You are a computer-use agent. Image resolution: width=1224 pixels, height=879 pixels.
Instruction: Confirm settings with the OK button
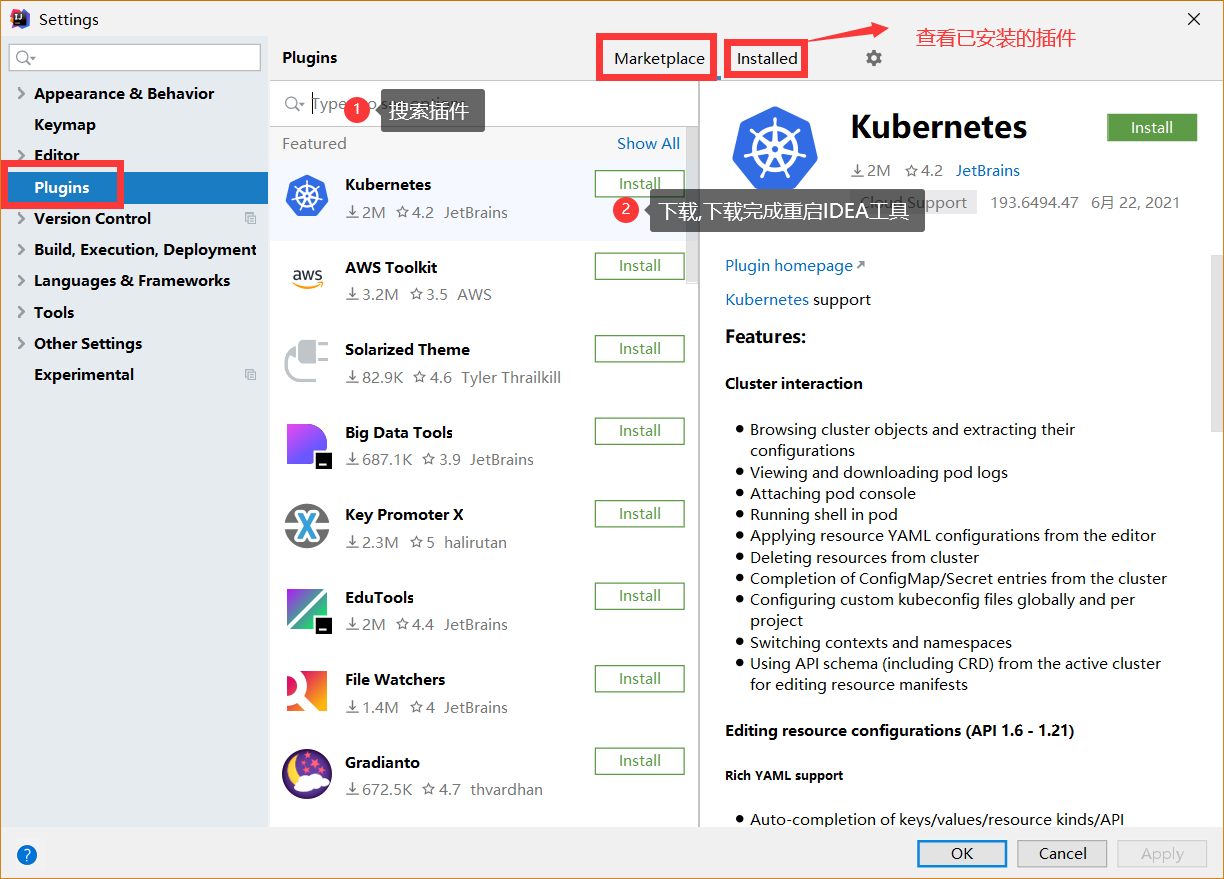[962, 853]
